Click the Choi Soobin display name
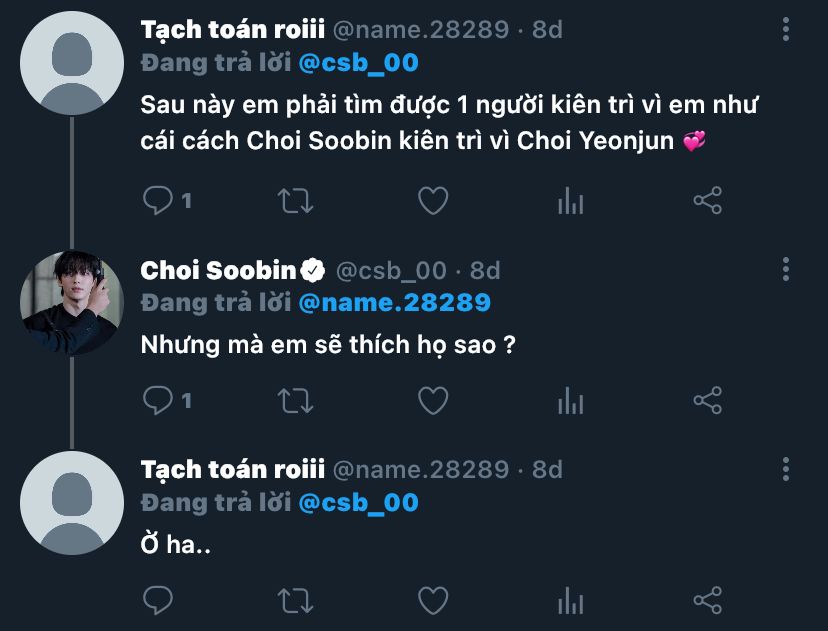Screen dimensions: 828x631 (219, 270)
